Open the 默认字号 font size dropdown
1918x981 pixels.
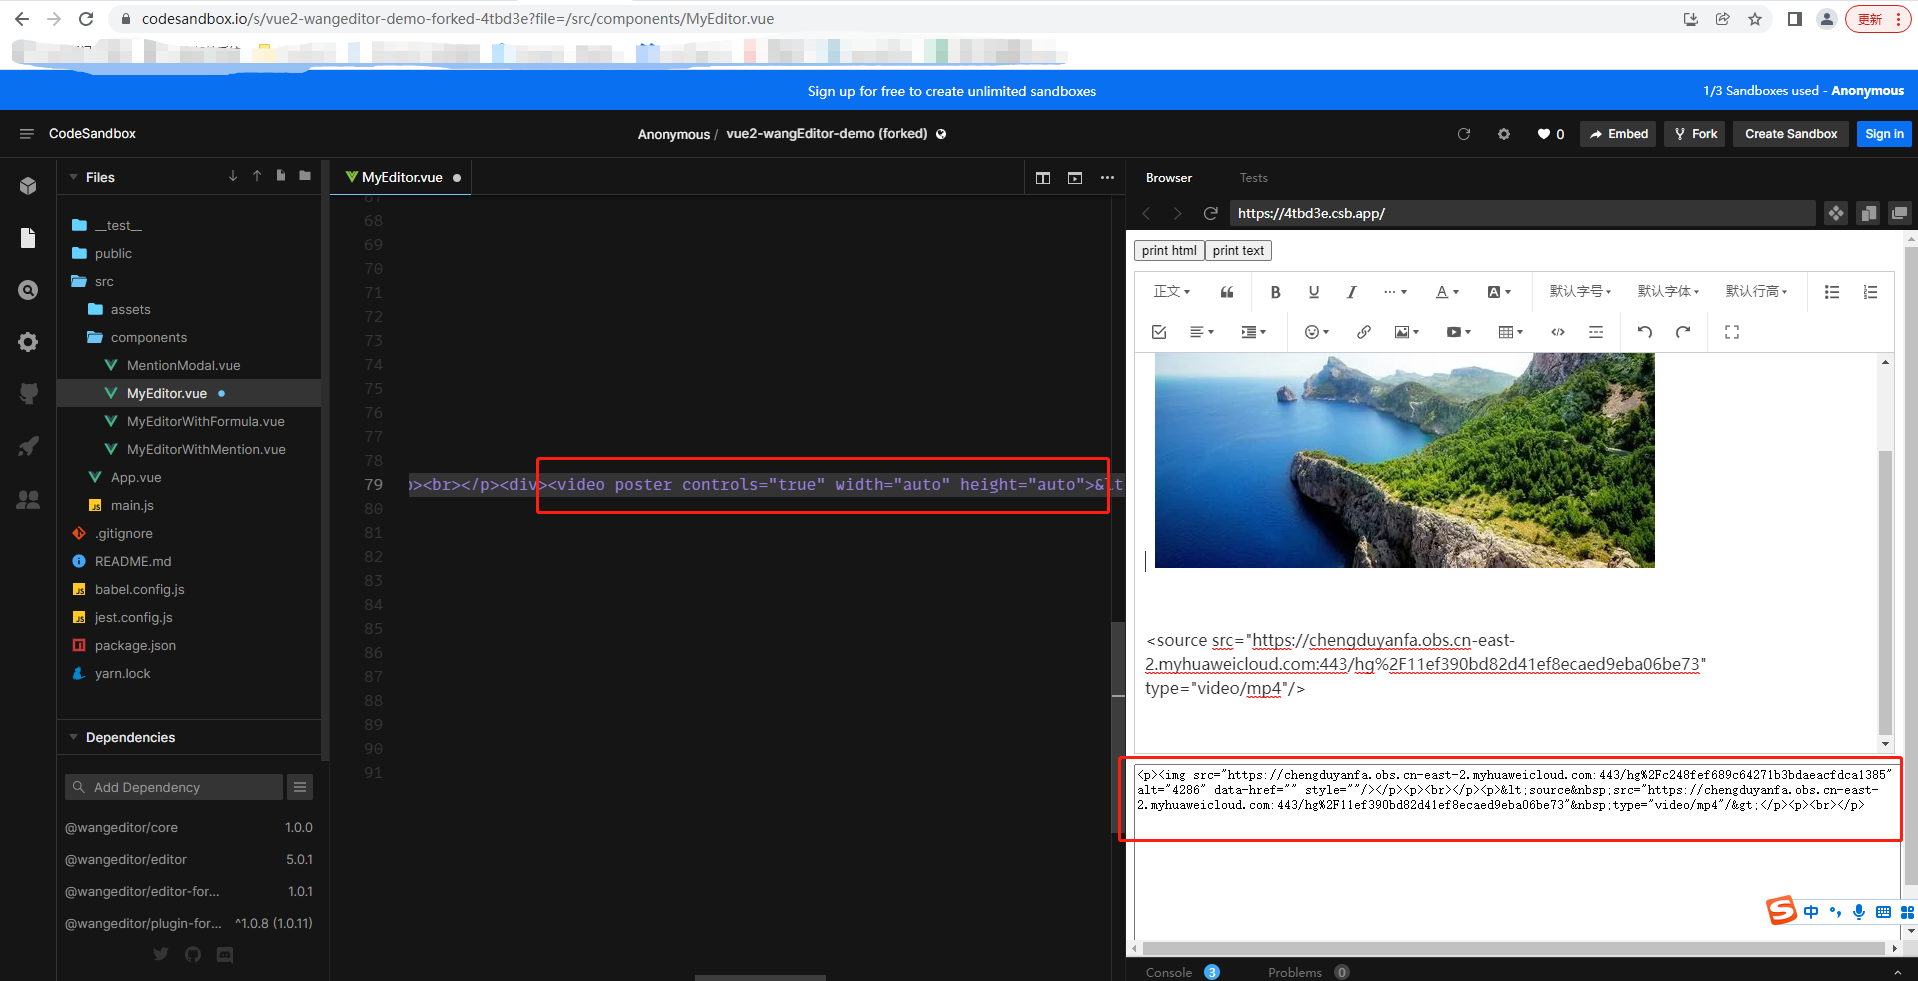pos(1579,292)
